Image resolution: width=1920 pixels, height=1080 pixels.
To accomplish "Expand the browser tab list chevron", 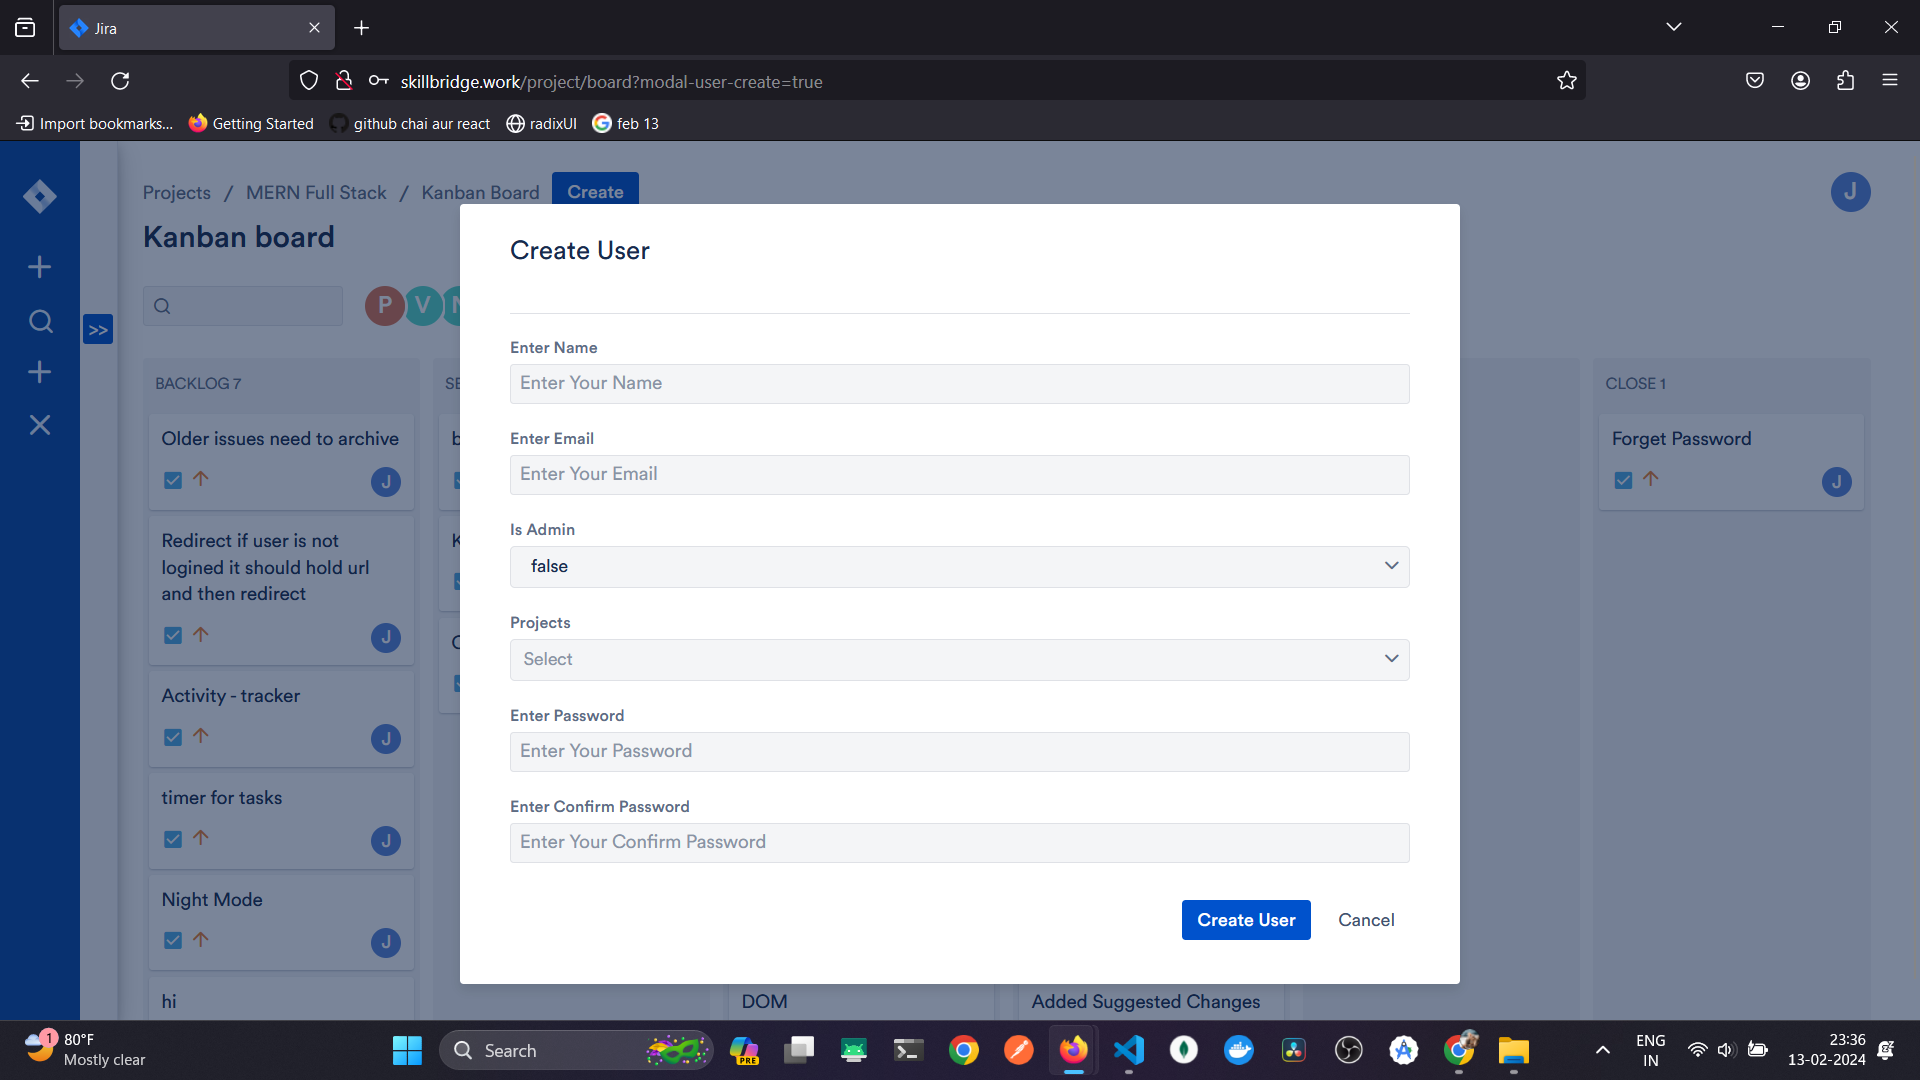I will pos(1673,27).
